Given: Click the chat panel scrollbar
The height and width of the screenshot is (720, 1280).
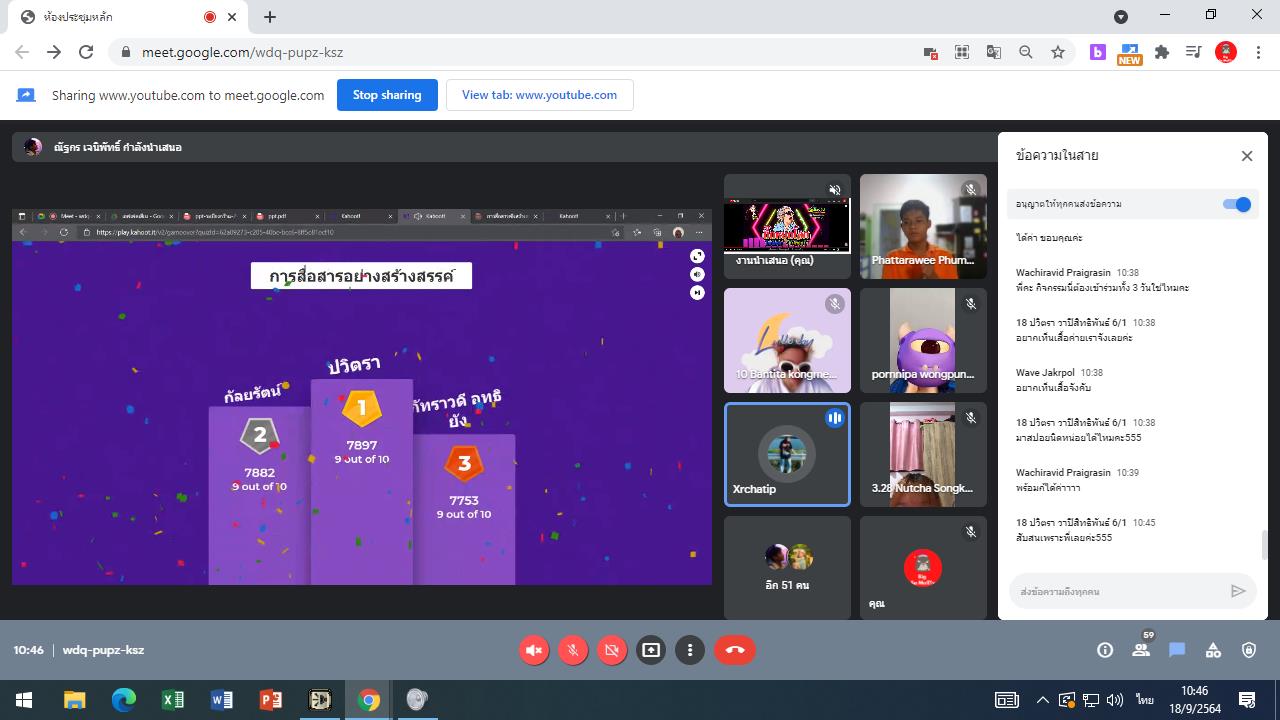Looking at the screenshot, I should coord(1264,545).
